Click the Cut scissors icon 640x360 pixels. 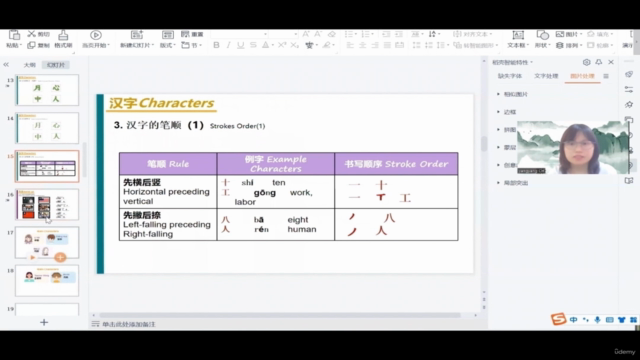coord(31,34)
